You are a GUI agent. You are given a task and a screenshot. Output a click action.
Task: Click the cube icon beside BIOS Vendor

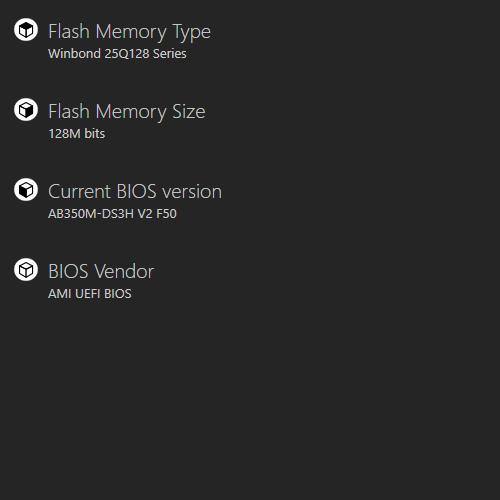26,270
